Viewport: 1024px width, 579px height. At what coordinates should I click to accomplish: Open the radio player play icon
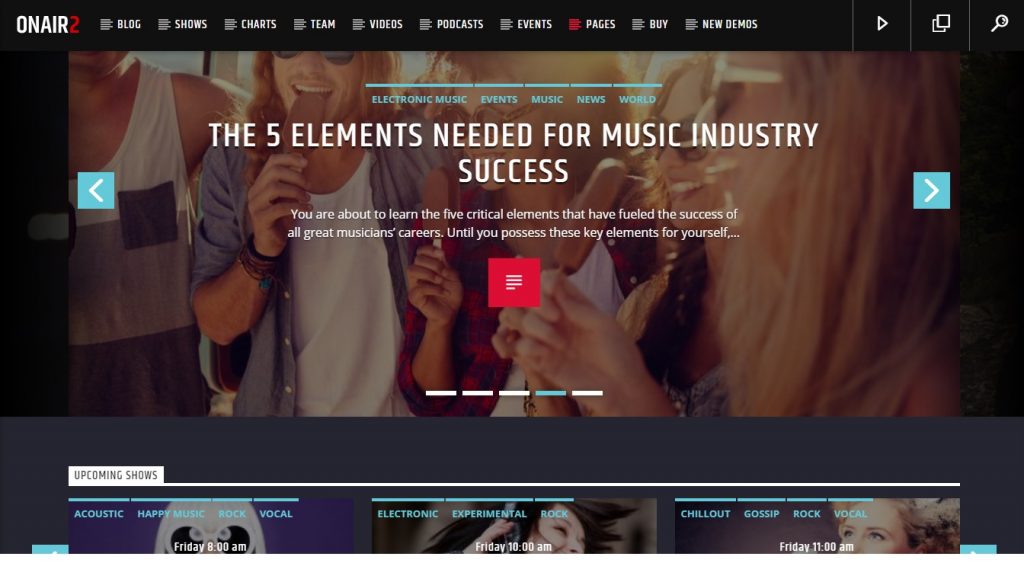pyautogui.click(x=882, y=24)
